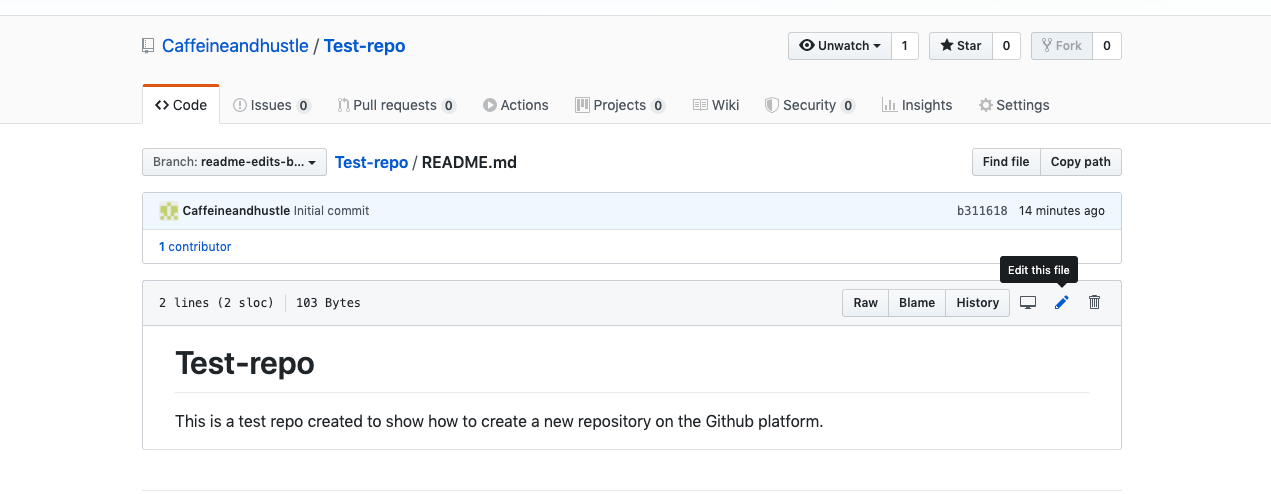Click the Caffeineandhustle avatar in the commit row
The image size is (1271, 494).
tap(168, 211)
